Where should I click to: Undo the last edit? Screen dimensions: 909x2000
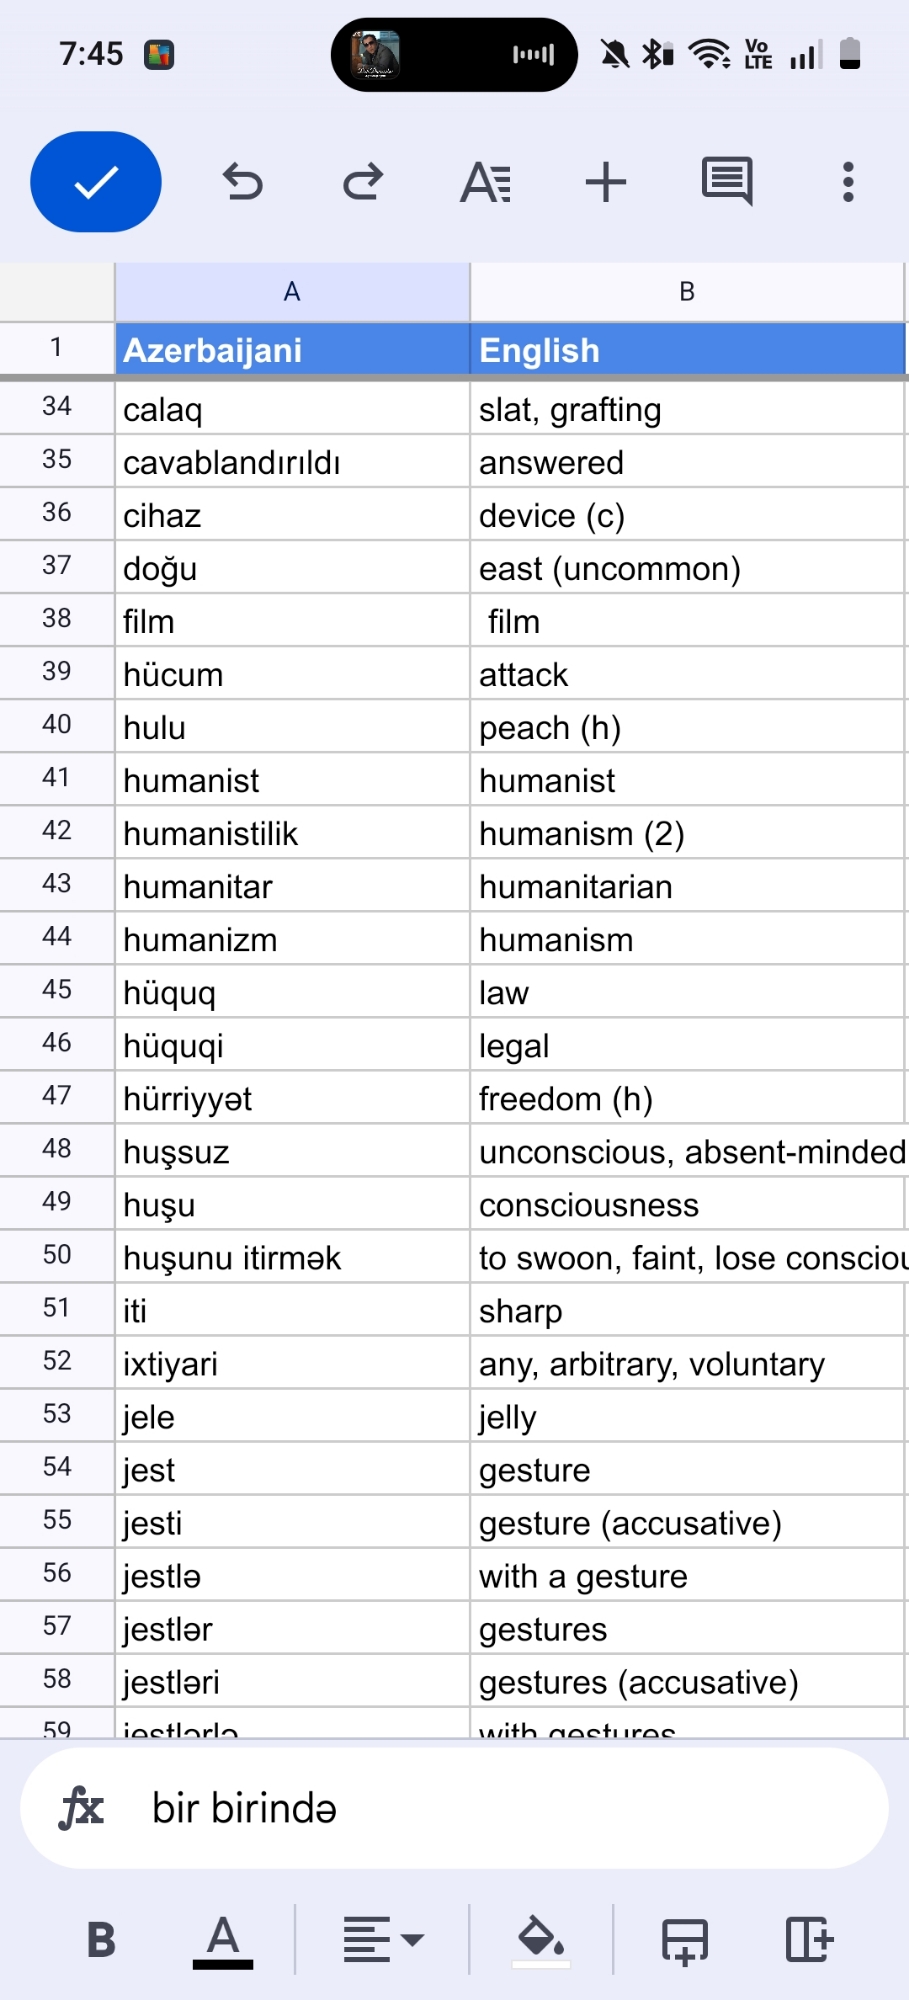click(242, 182)
